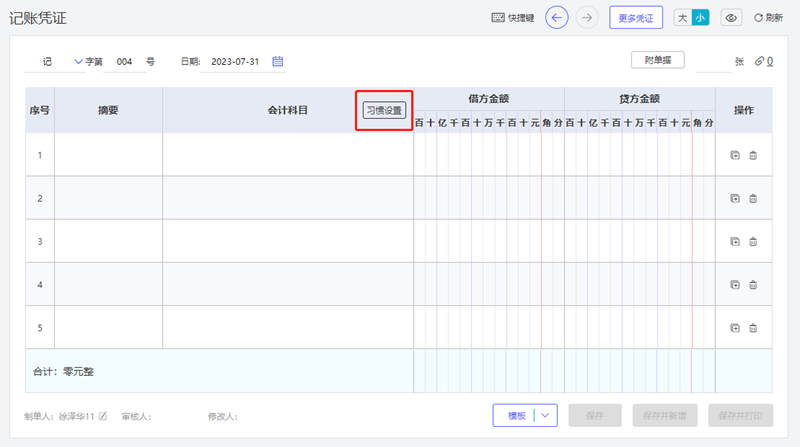
Task: Copy row 2 with insert icon
Action: pos(735,198)
